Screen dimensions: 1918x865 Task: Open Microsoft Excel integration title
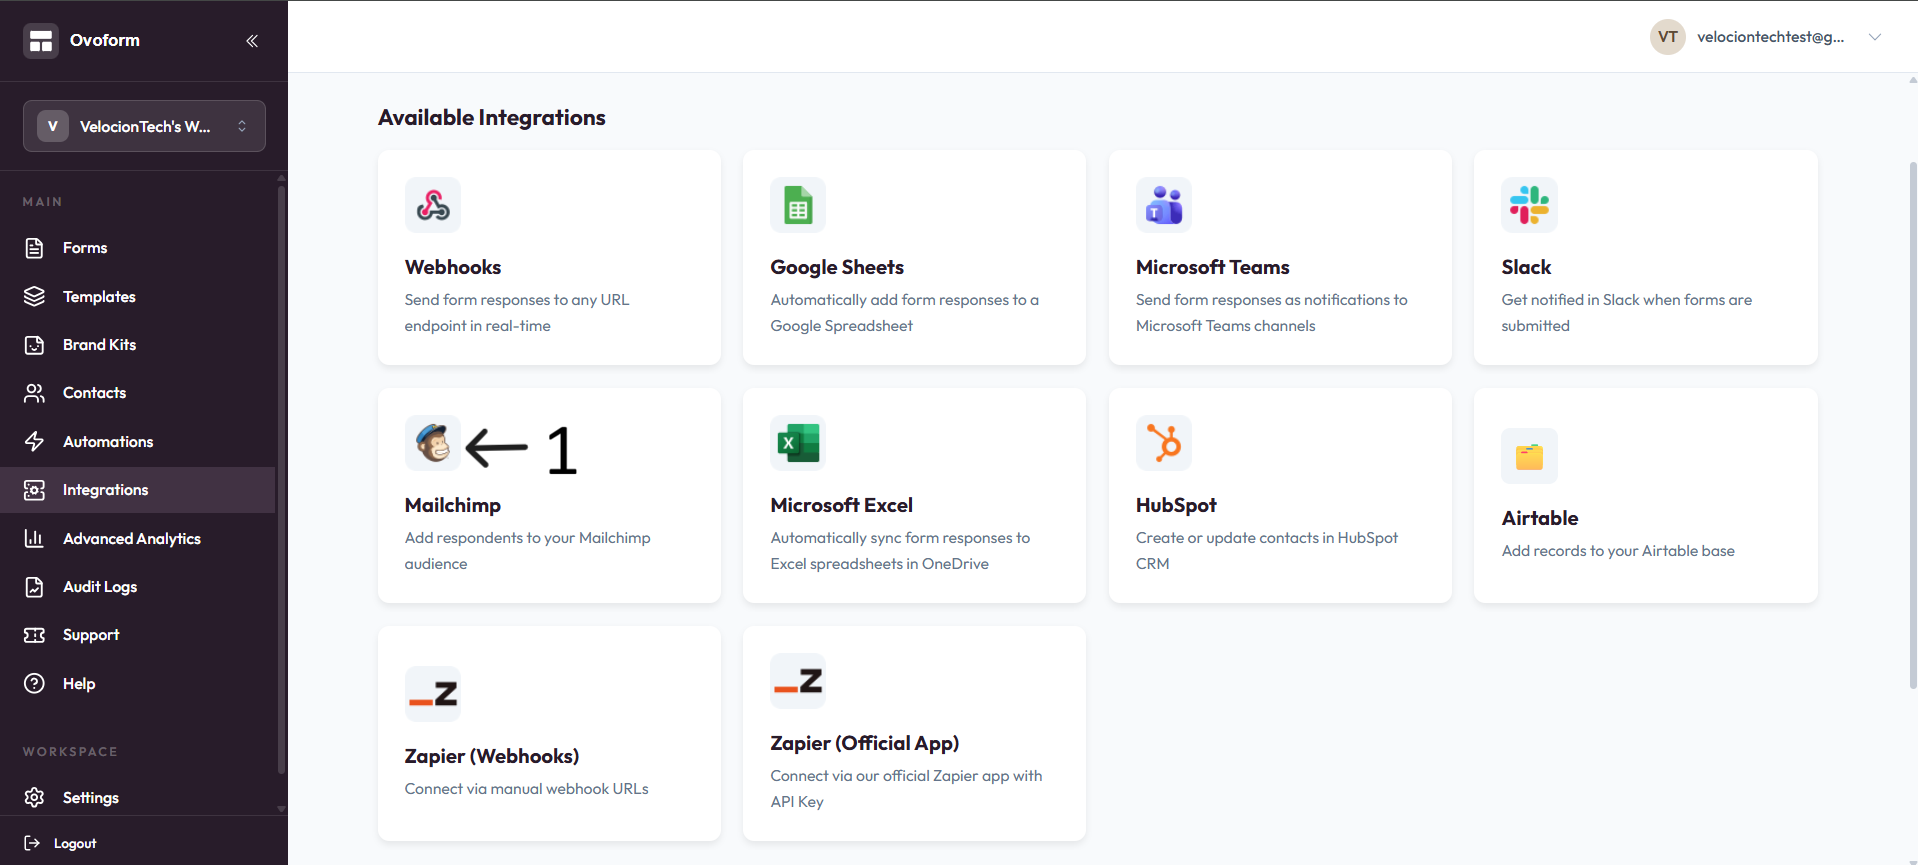842,505
